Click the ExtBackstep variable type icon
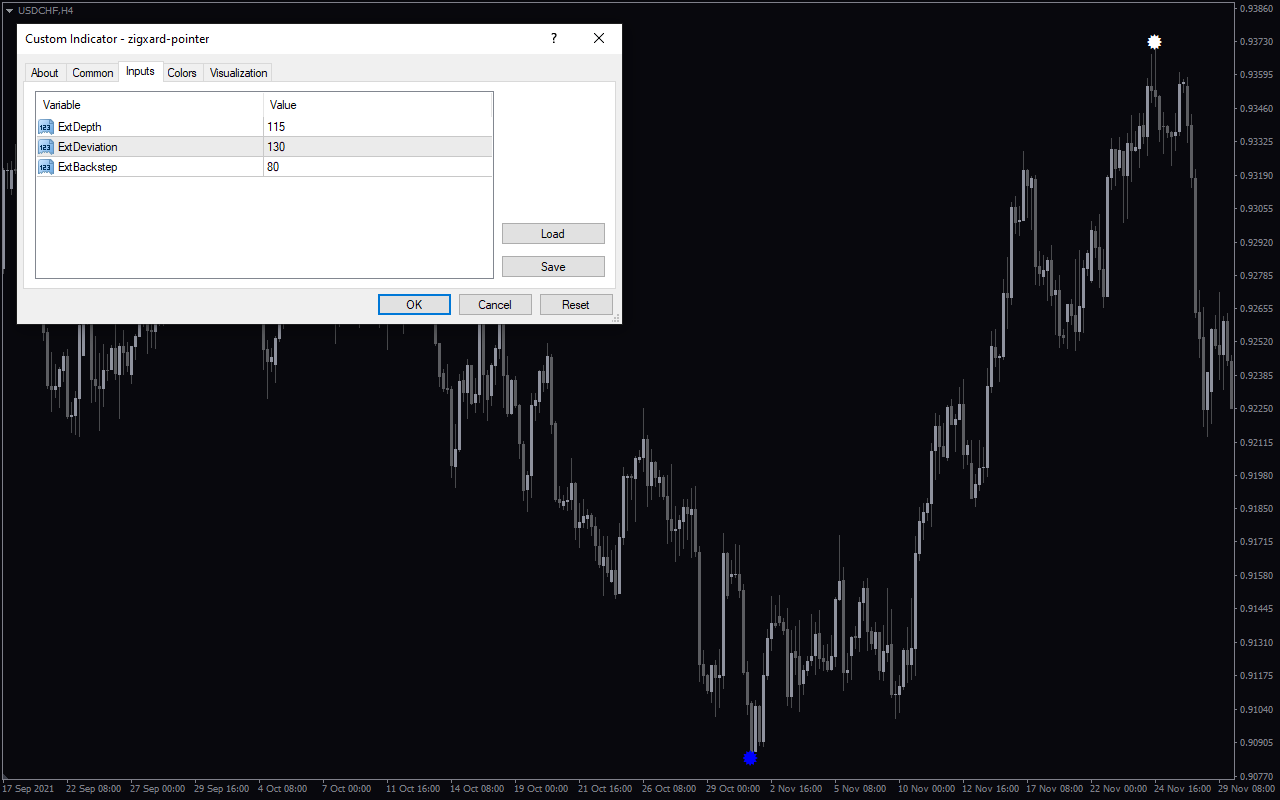The image size is (1280, 800). click(x=46, y=167)
